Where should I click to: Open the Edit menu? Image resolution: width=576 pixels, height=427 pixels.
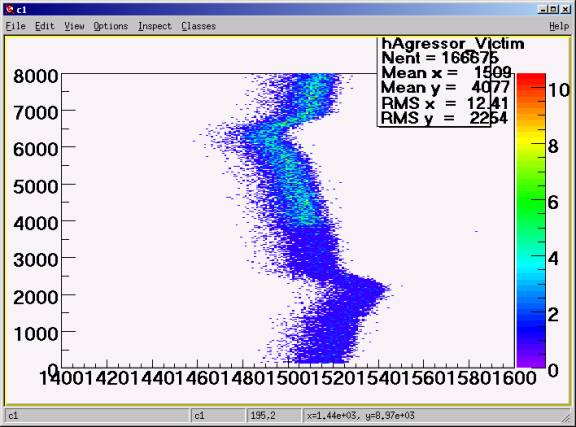(45, 26)
